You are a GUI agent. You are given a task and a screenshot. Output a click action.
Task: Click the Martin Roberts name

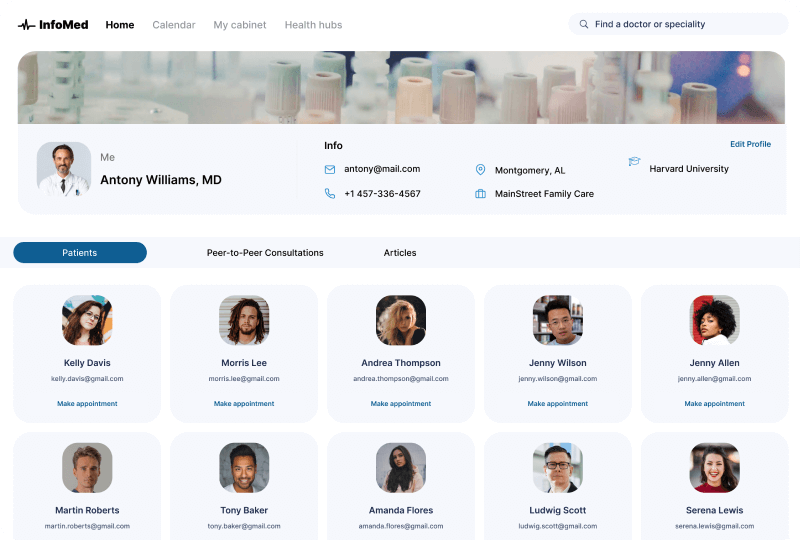coord(87,510)
